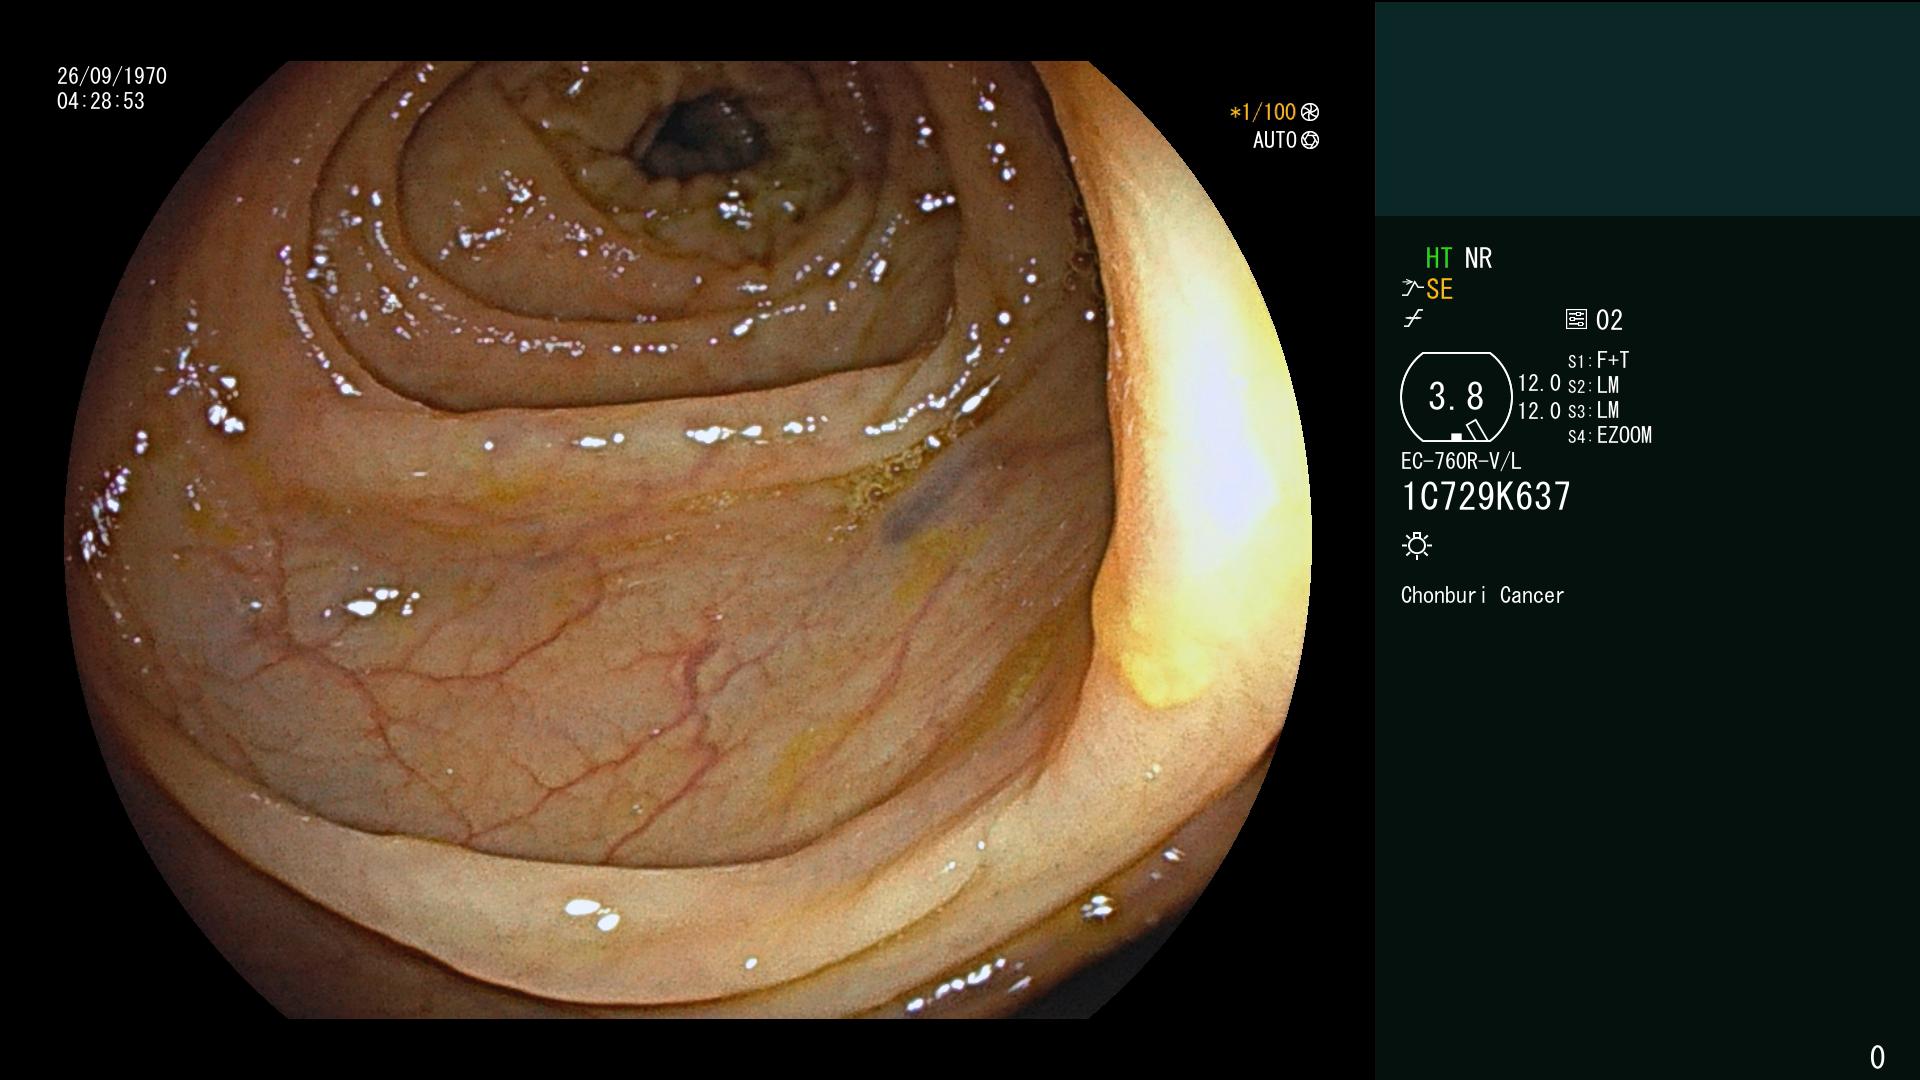Click the S2: LM switch assignment
Screen dimensions: 1920x1080
coord(1593,385)
